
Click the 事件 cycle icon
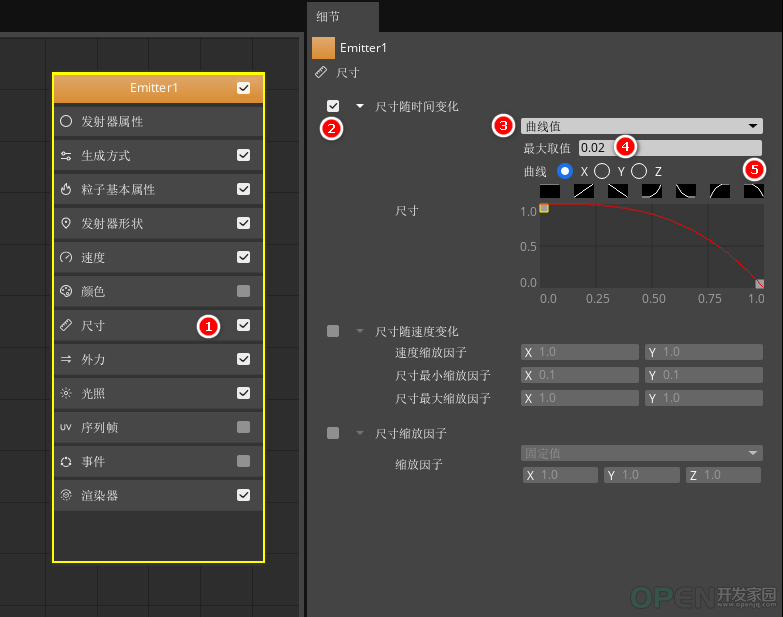tap(66, 462)
